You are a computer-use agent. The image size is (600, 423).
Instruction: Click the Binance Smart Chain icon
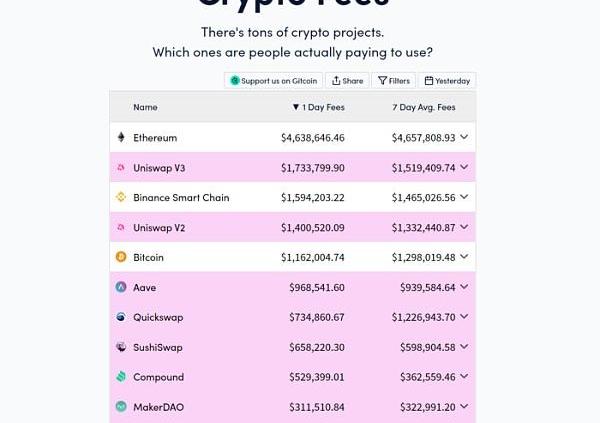[121, 197]
